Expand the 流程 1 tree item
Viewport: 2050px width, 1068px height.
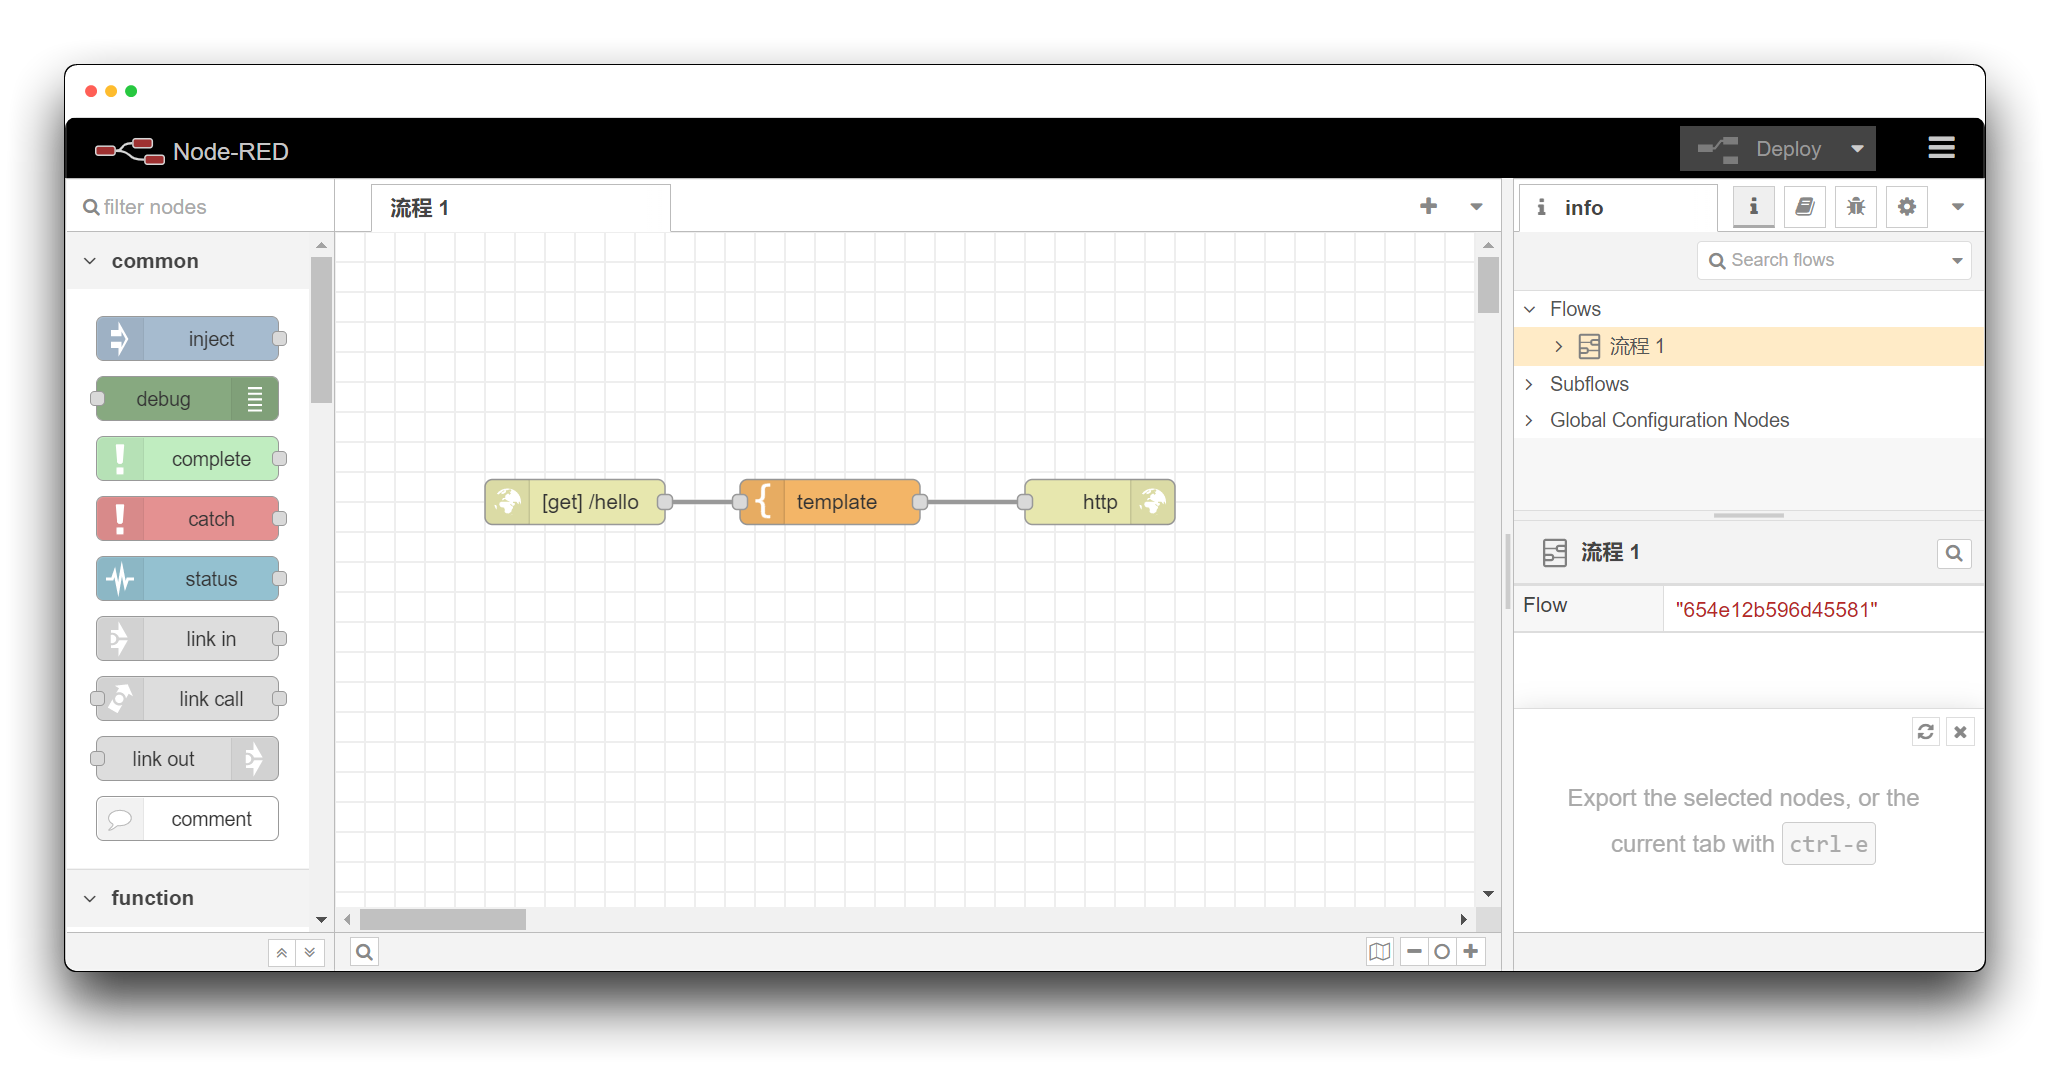click(x=1558, y=347)
